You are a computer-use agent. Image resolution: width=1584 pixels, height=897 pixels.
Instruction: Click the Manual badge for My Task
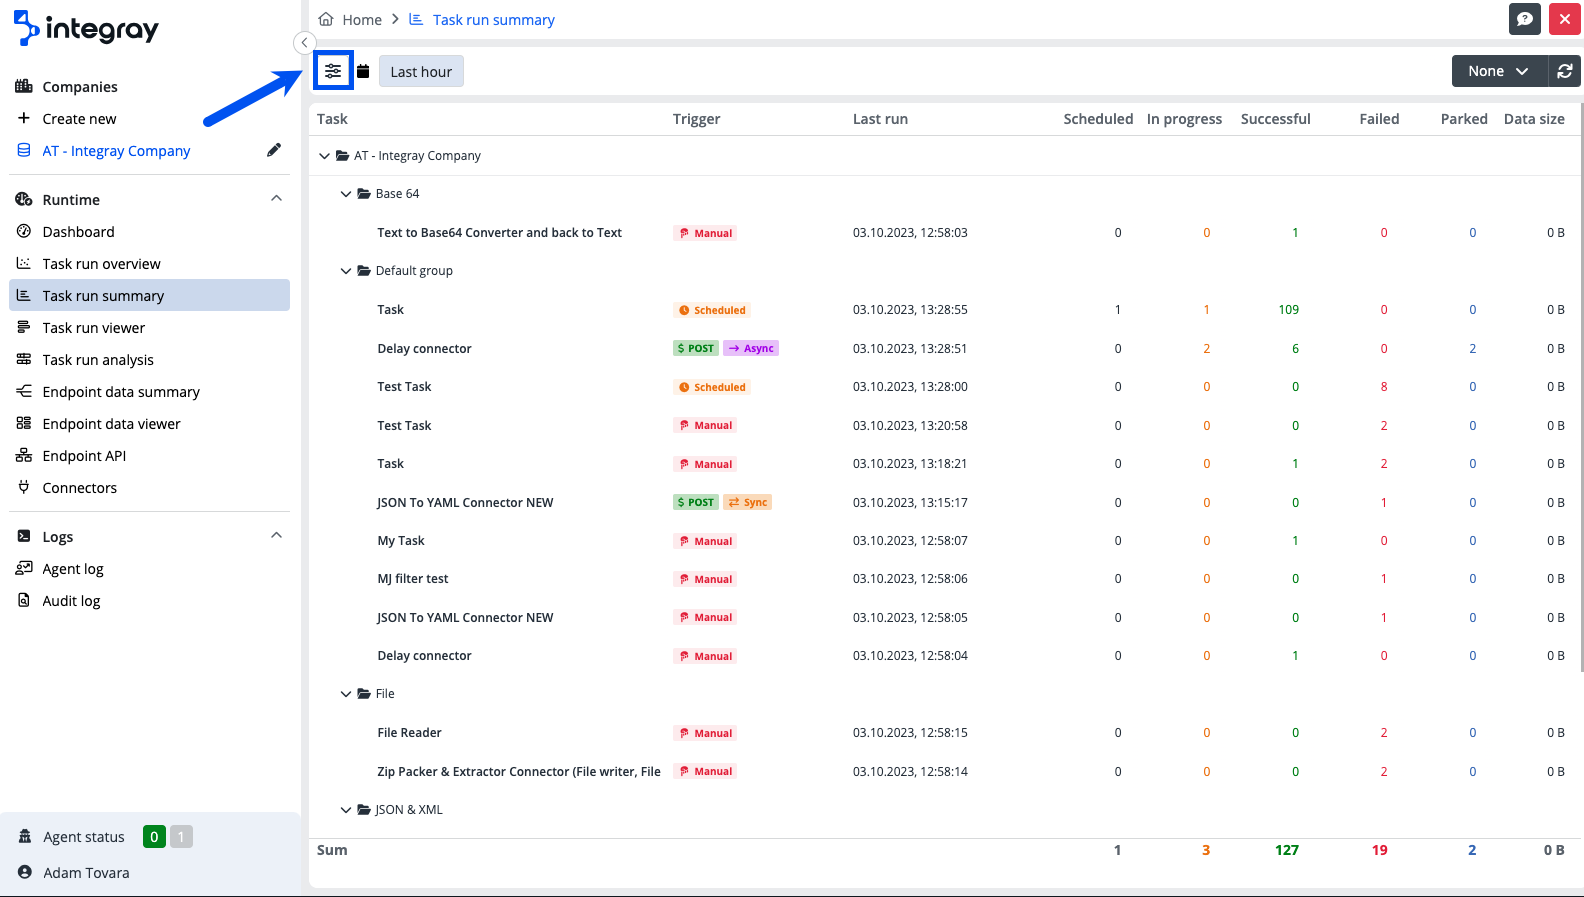tap(705, 541)
